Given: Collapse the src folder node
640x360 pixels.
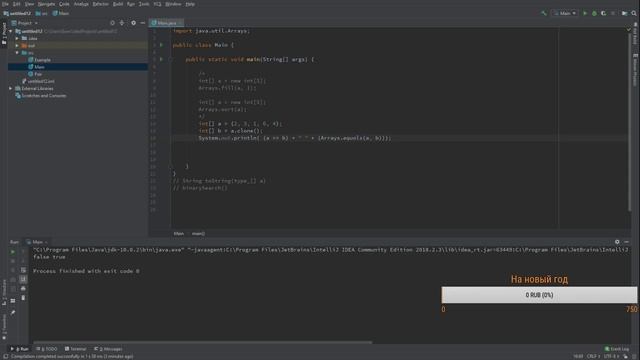Looking at the screenshot, I should (17, 53).
